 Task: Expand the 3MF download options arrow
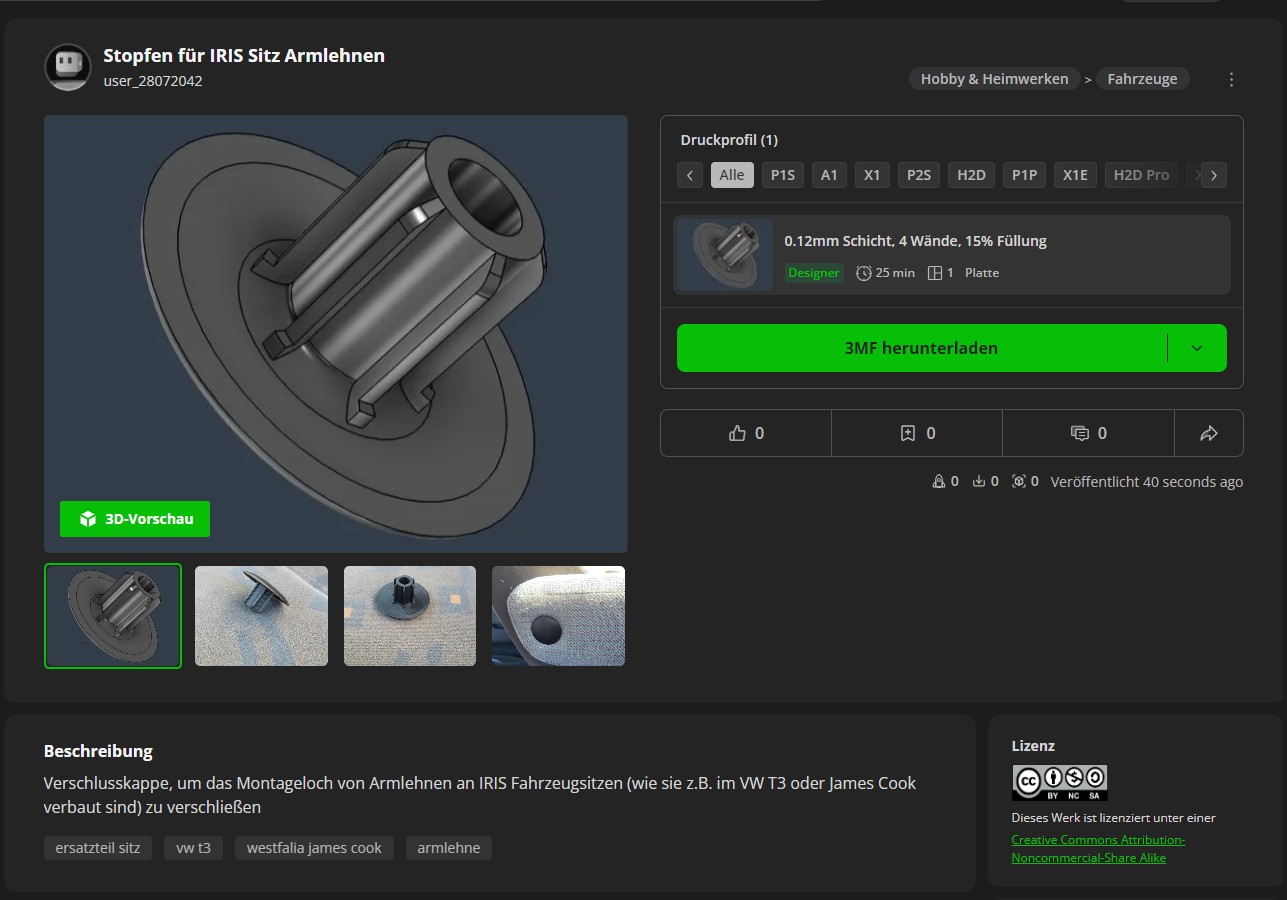pos(1197,348)
